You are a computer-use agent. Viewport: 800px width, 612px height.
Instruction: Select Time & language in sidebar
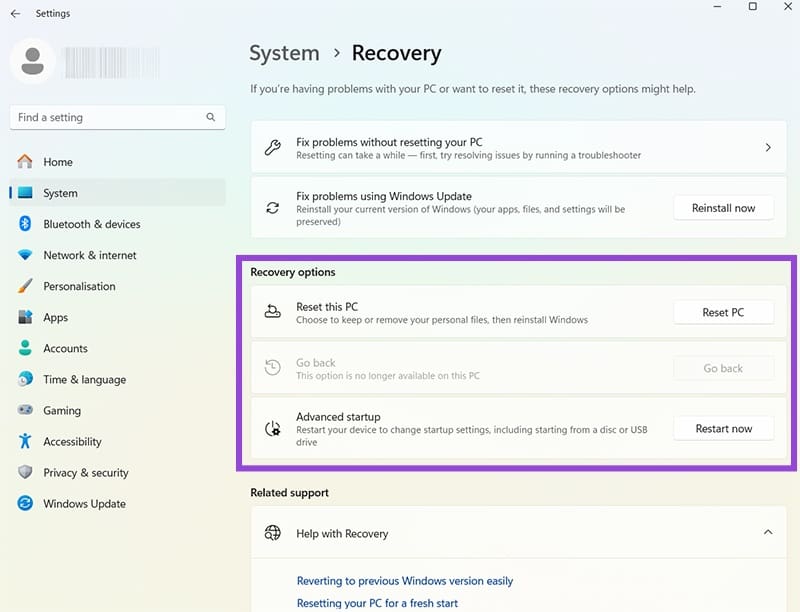84,379
